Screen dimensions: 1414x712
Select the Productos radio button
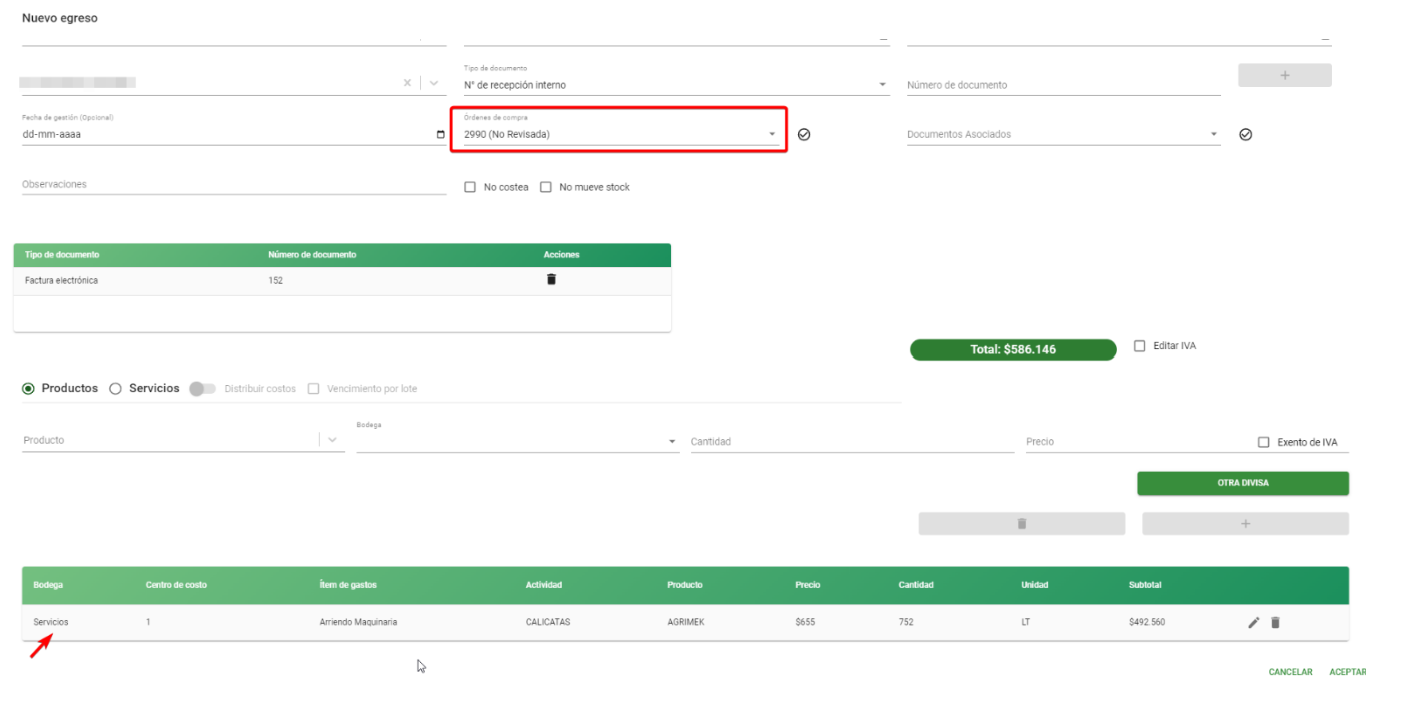pyautogui.click(x=28, y=388)
